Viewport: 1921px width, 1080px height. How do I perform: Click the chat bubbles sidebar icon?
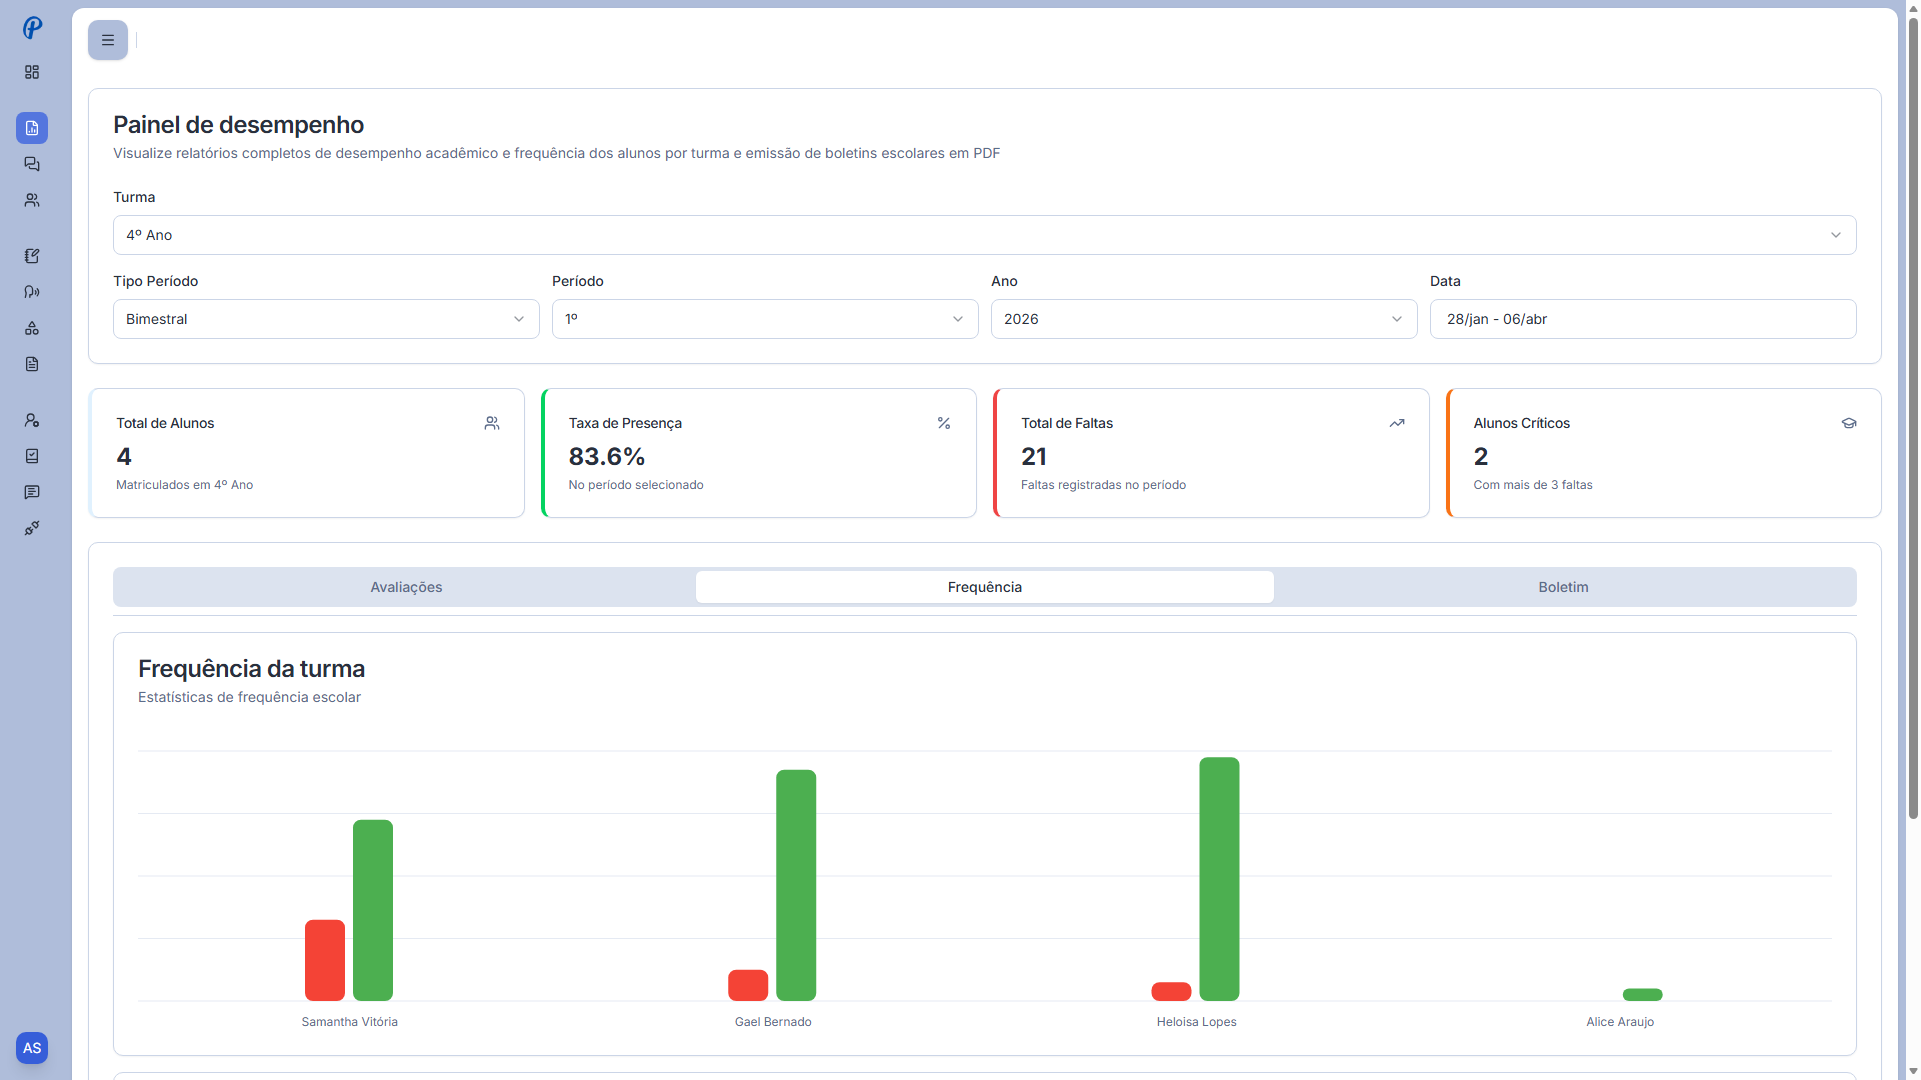(32, 164)
